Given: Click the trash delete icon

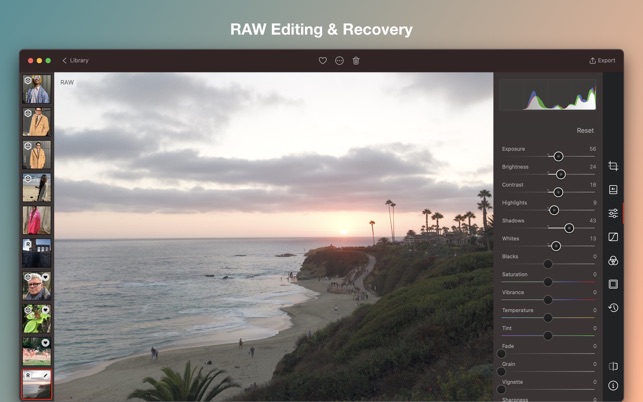Looking at the screenshot, I should pos(356,61).
